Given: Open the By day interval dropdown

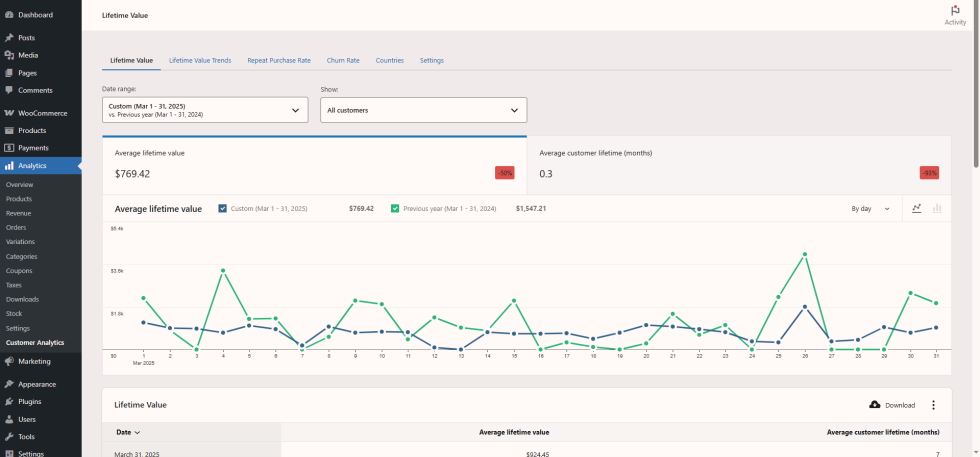Looking at the screenshot, I should [x=870, y=209].
